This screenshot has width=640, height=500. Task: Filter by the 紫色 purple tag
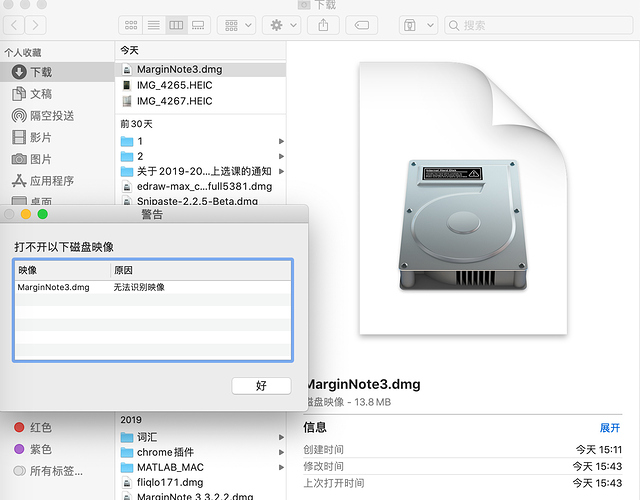click(57, 449)
